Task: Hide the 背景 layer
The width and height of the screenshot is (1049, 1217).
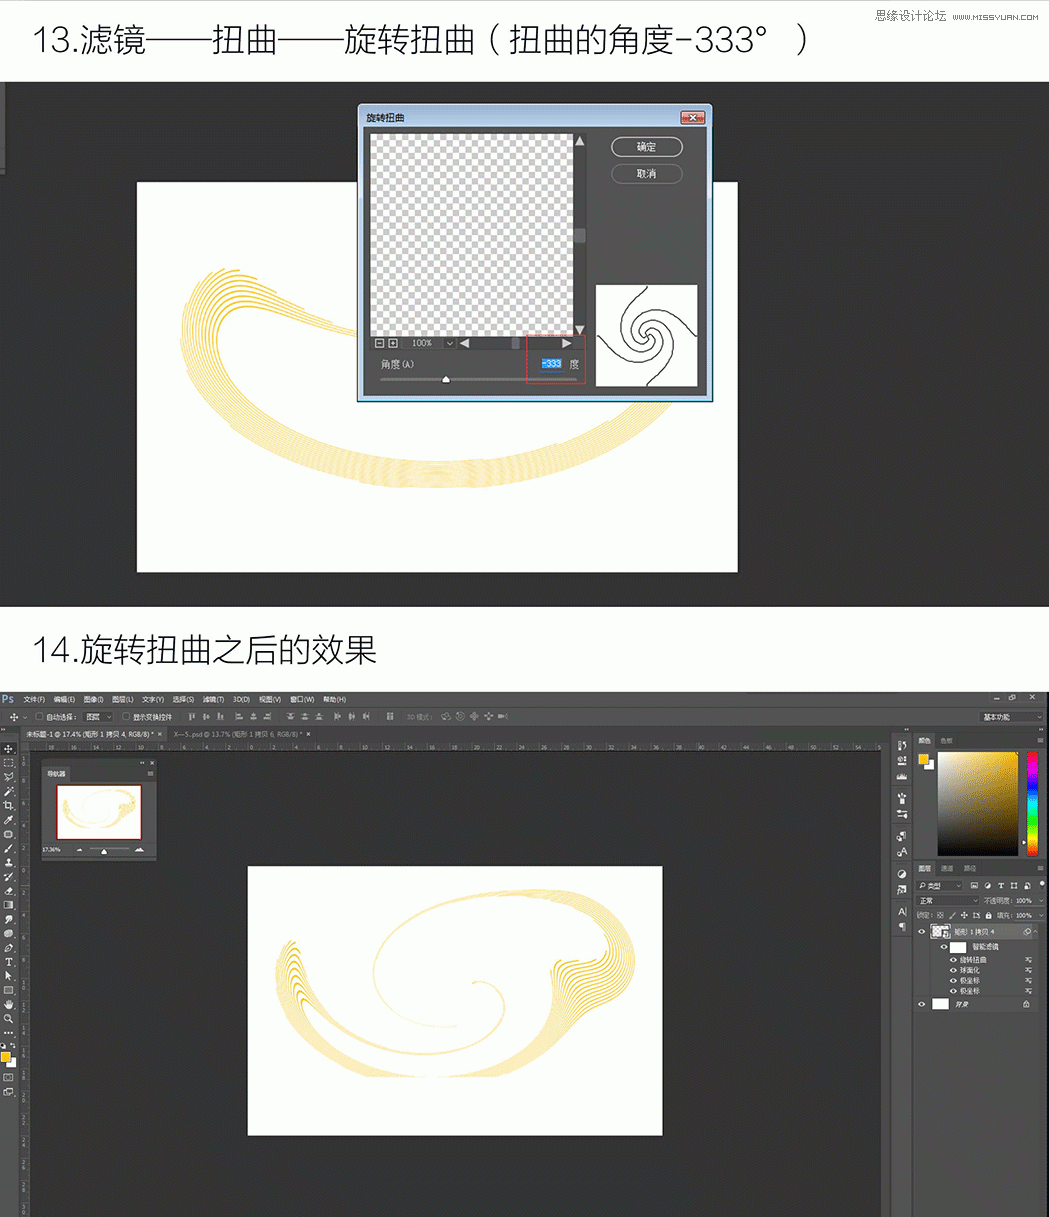Action: tap(921, 1004)
